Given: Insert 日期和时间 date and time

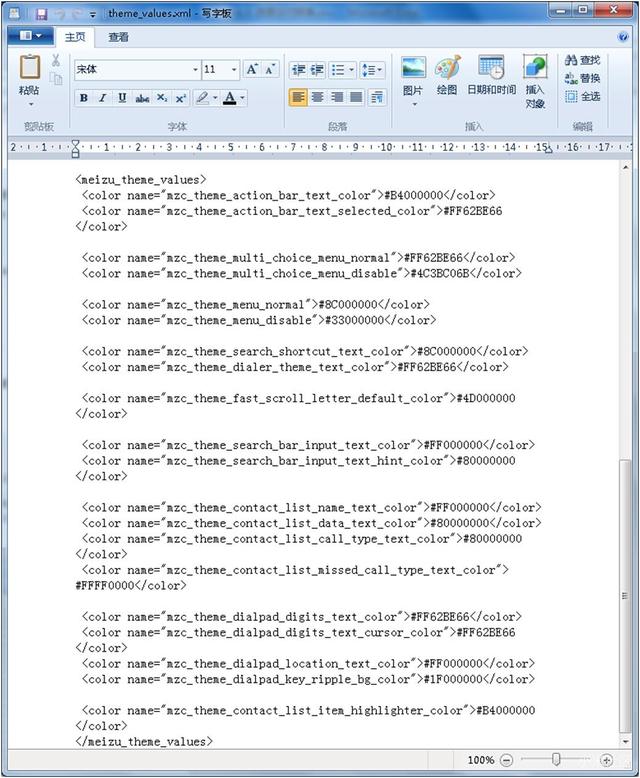Looking at the screenshot, I should (492, 74).
